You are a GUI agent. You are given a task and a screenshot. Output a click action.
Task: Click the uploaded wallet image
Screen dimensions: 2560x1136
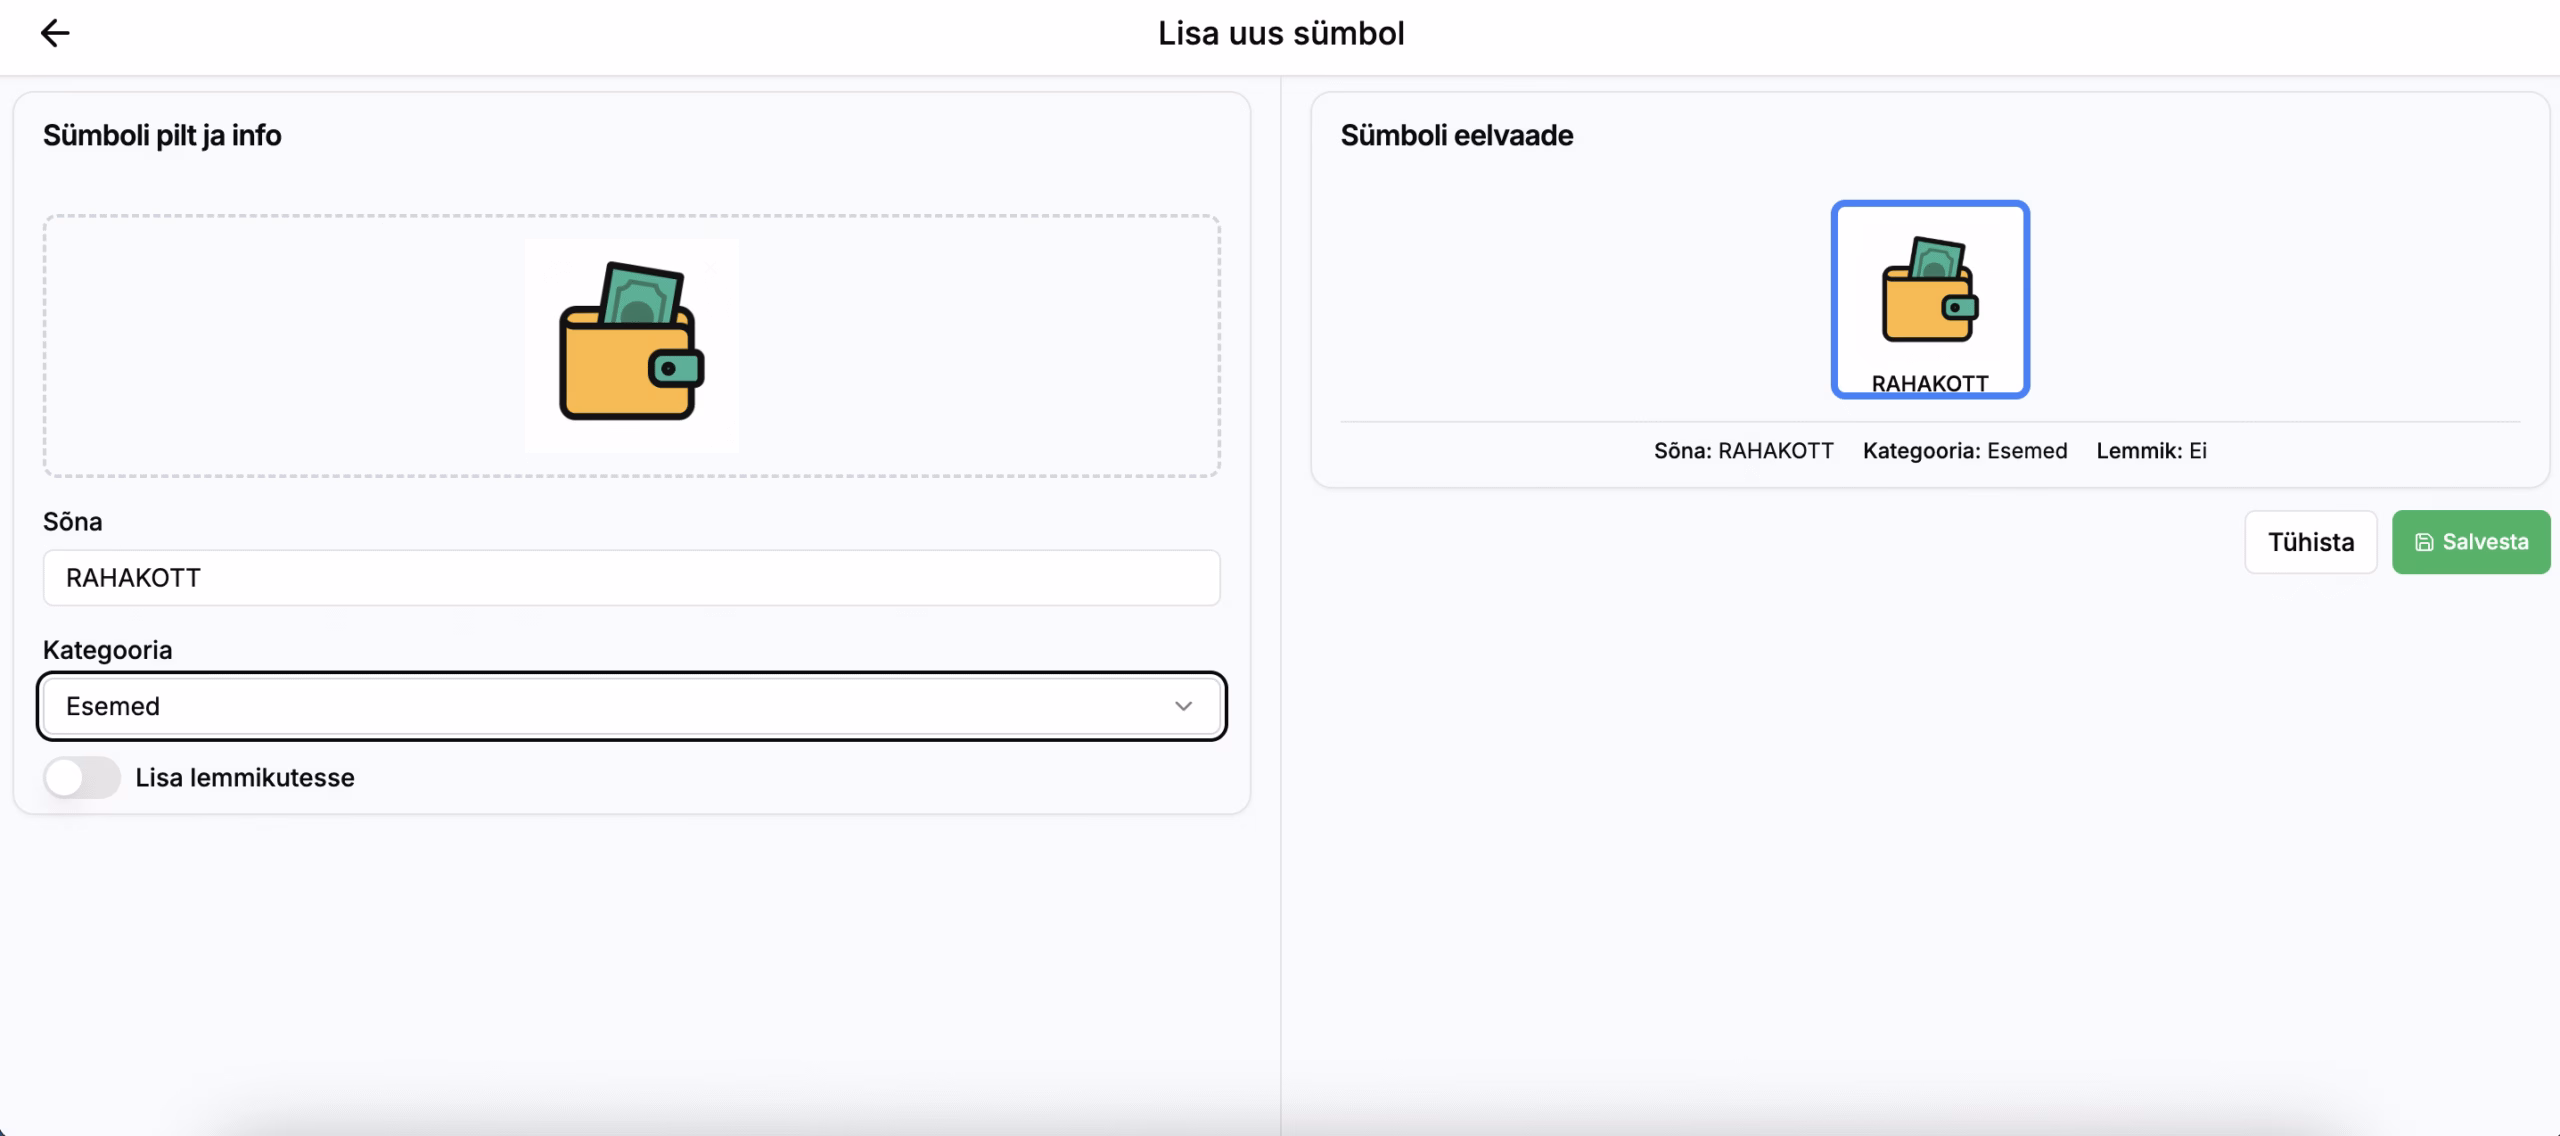pyautogui.click(x=631, y=345)
